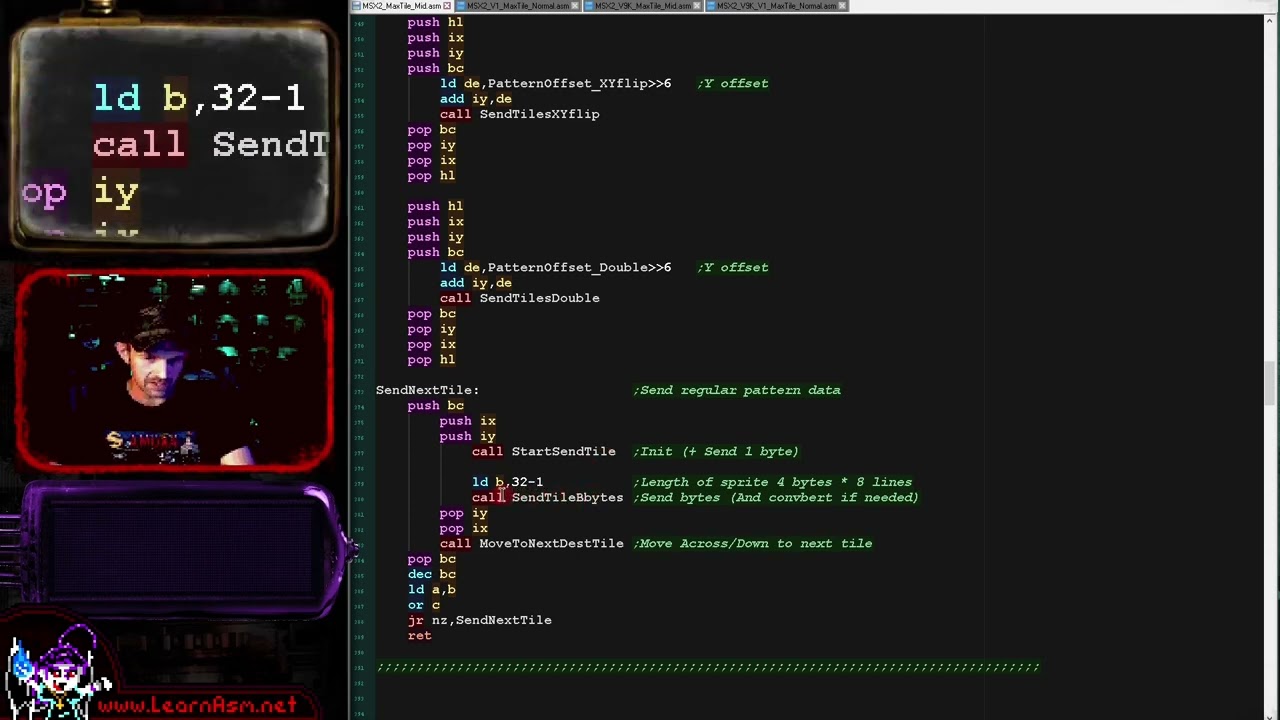
Task: Close the MSX2_MaxTile_Mid.asm tab
Action: click(447, 6)
